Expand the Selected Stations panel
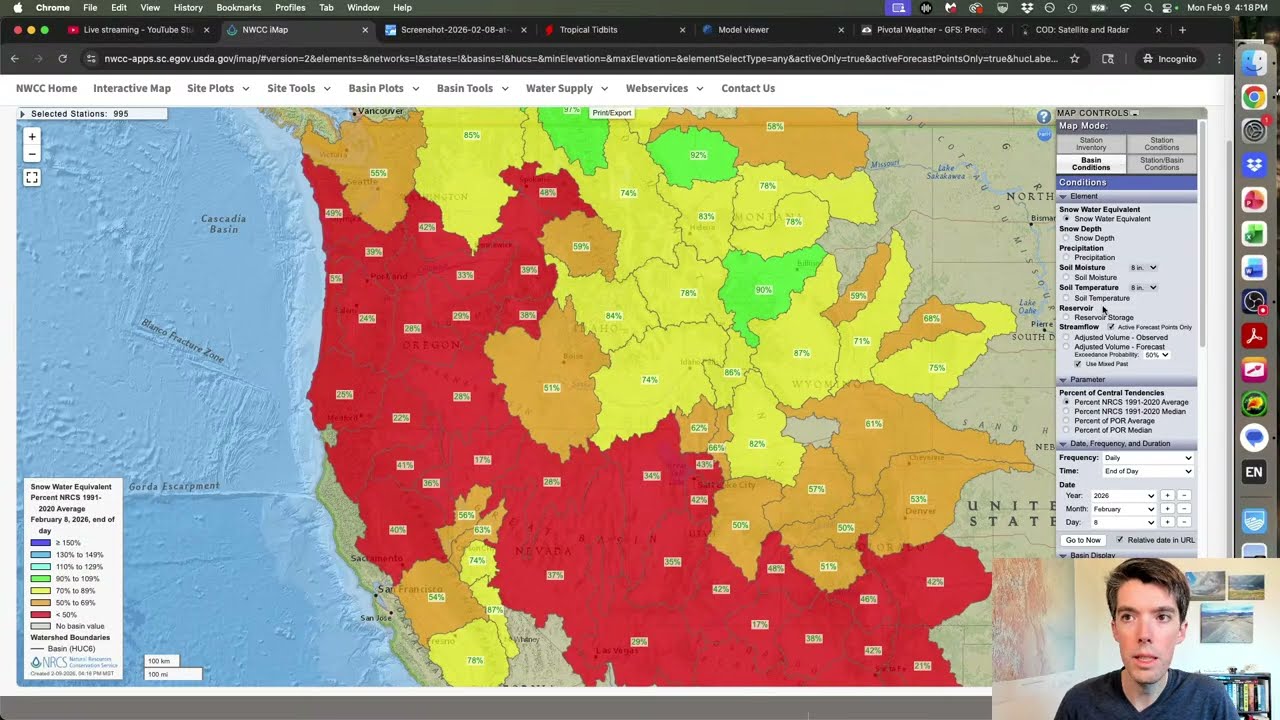This screenshot has height=720, width=1280. click(22, 114)
